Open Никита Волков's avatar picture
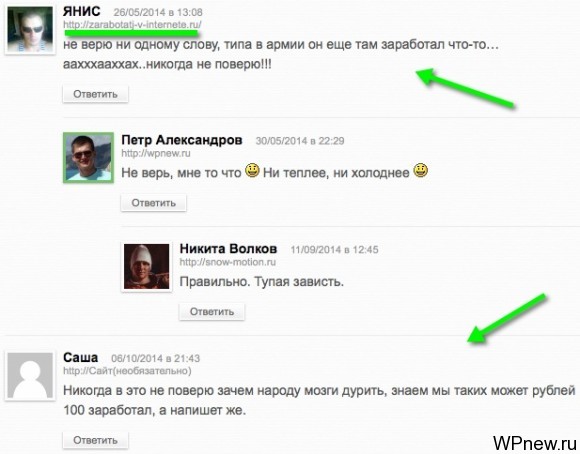 [x=146, y=266]
